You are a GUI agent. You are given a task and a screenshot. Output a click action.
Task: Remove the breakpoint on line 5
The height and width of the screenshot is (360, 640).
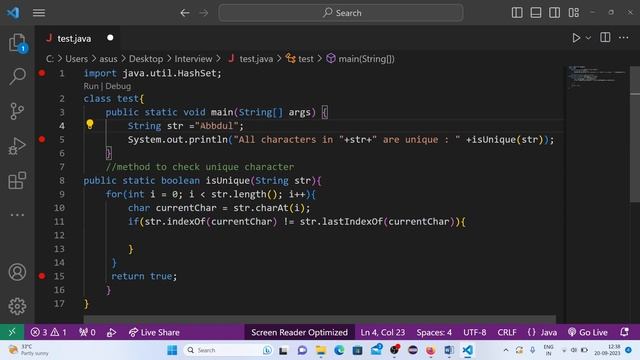tap(42, 139)
